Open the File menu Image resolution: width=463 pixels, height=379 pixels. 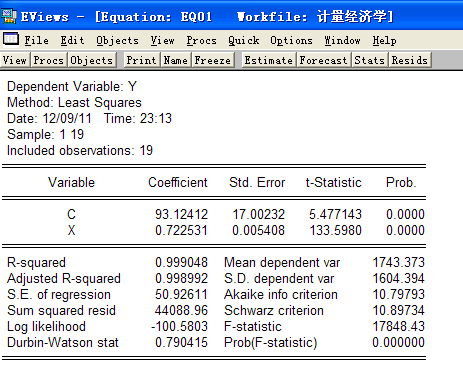point(37,40)
